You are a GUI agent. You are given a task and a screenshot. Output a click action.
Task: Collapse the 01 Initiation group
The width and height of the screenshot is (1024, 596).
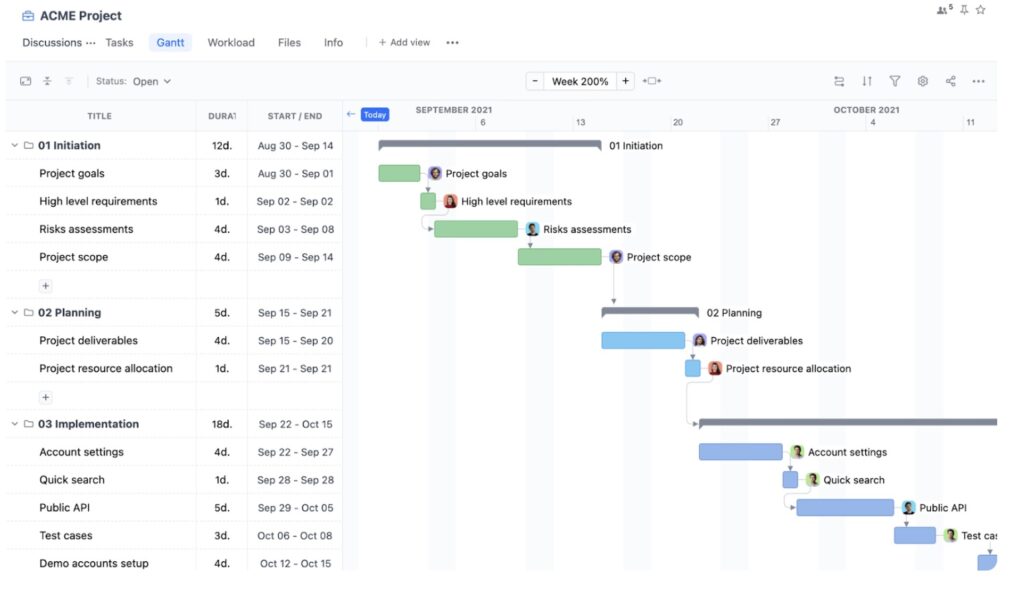click(x=14, y=146)
